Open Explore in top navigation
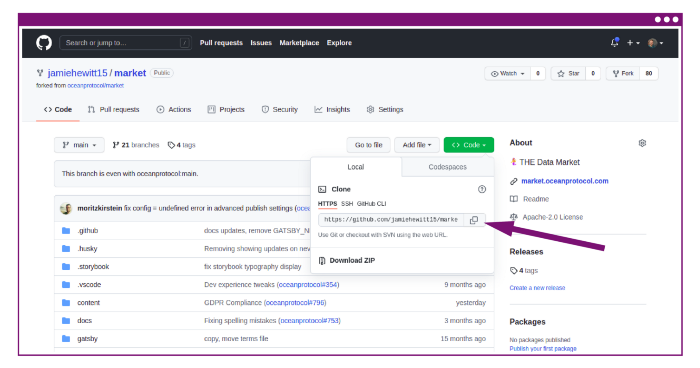Viewport: 700px width, 368px height. coord(339,43)
